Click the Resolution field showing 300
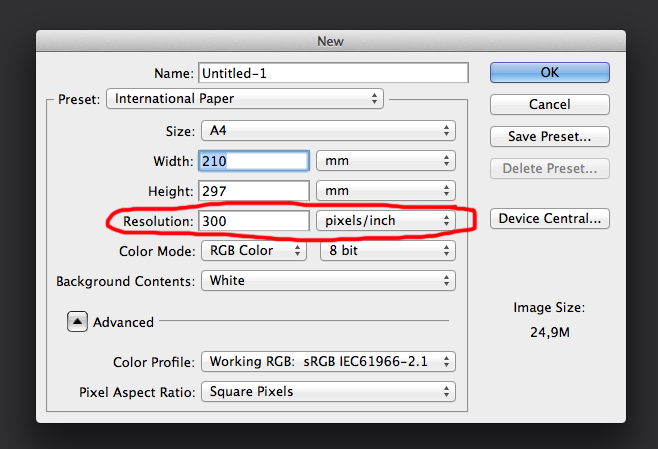The width and height of the screenshot is (658, 449). coord(254,220)
